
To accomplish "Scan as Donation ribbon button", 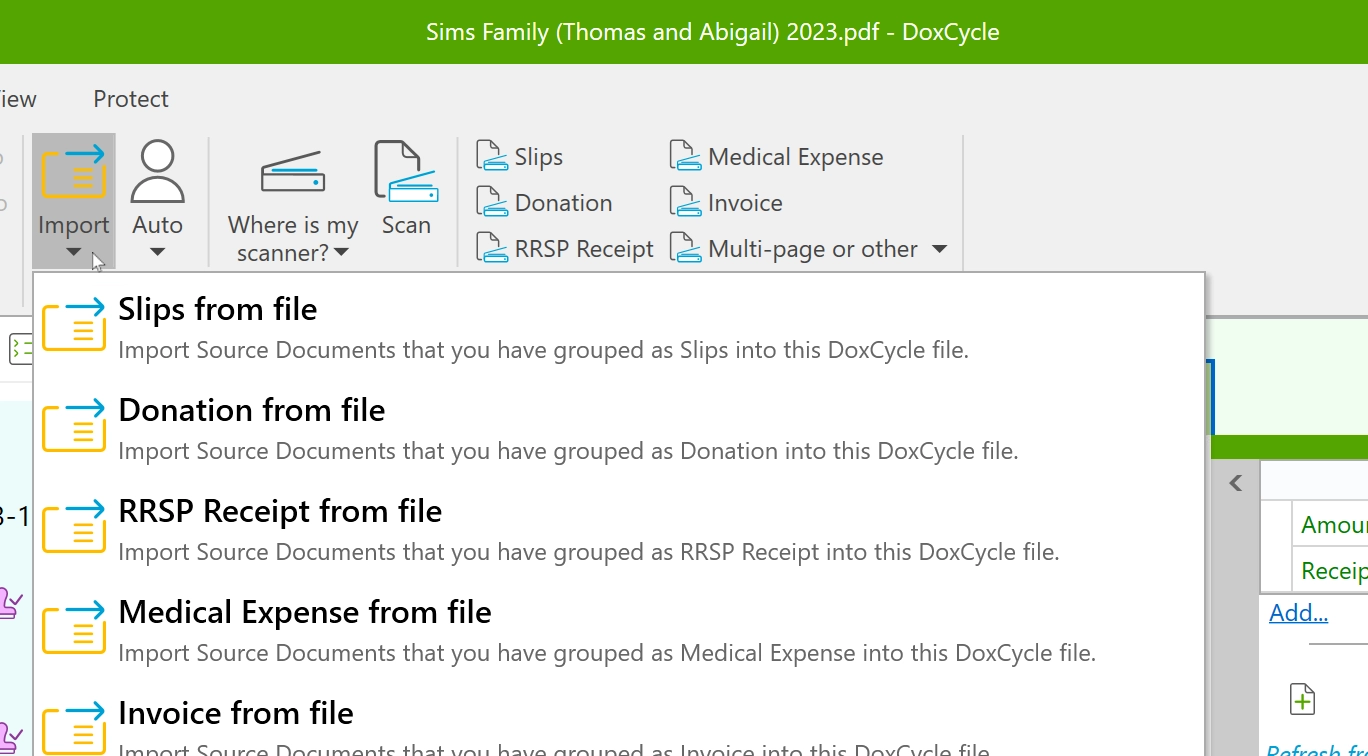I will coord(544,203).
